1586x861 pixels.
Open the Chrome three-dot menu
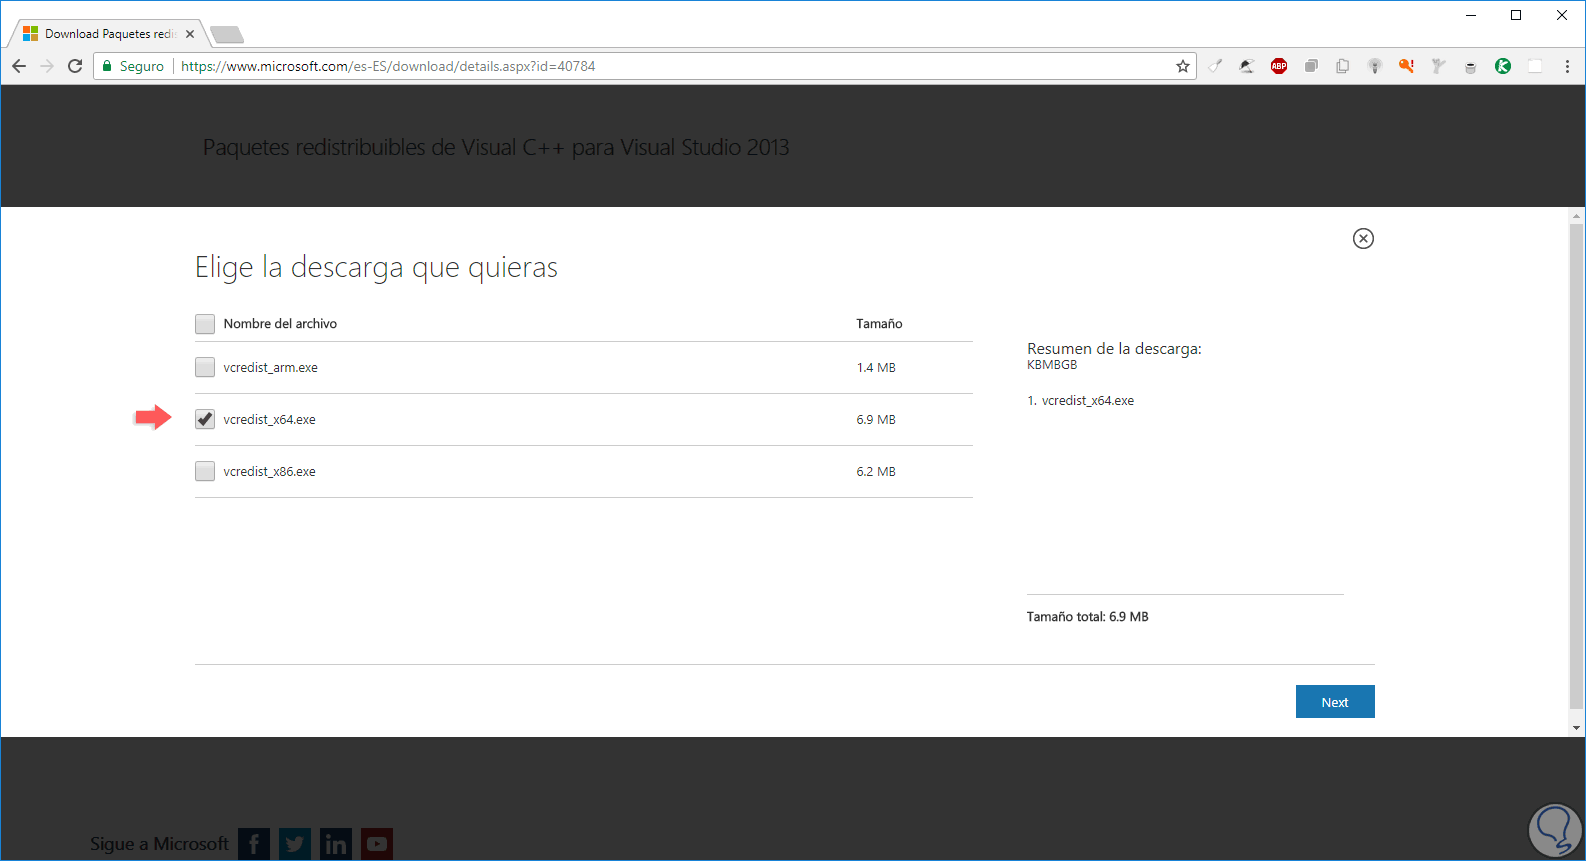1567,66
